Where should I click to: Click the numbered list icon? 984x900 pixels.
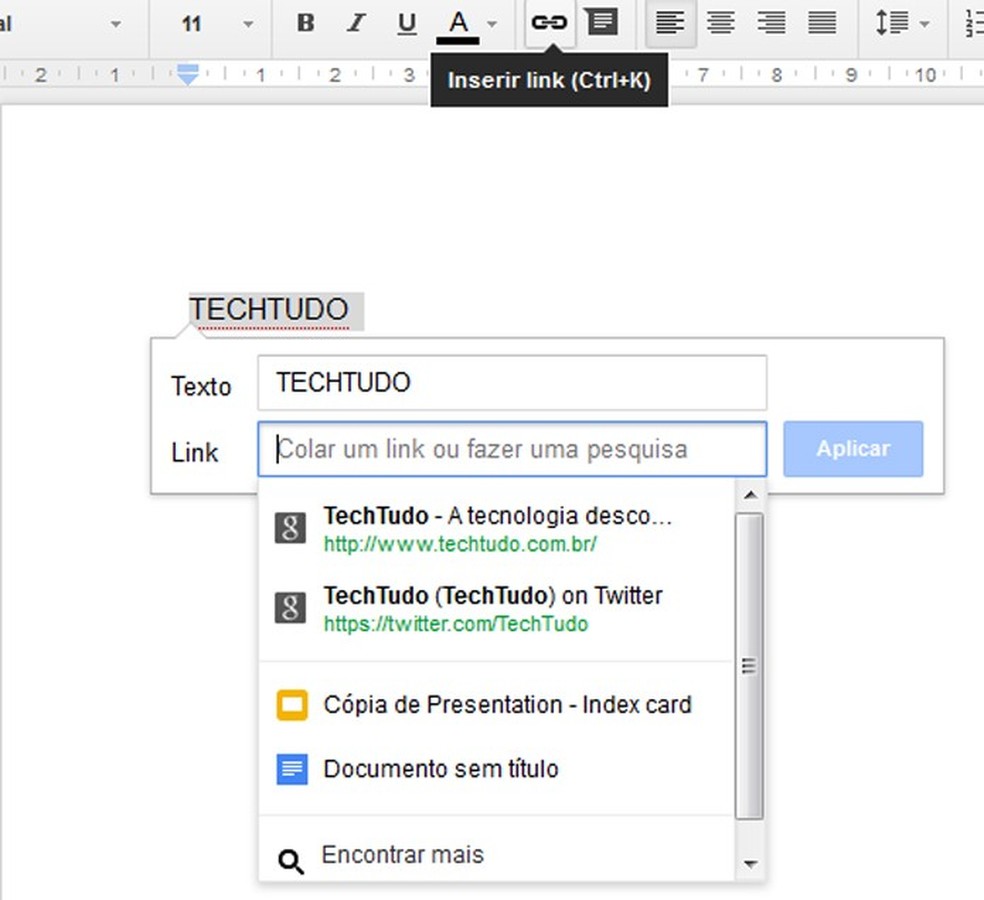(x=975, y=23)
